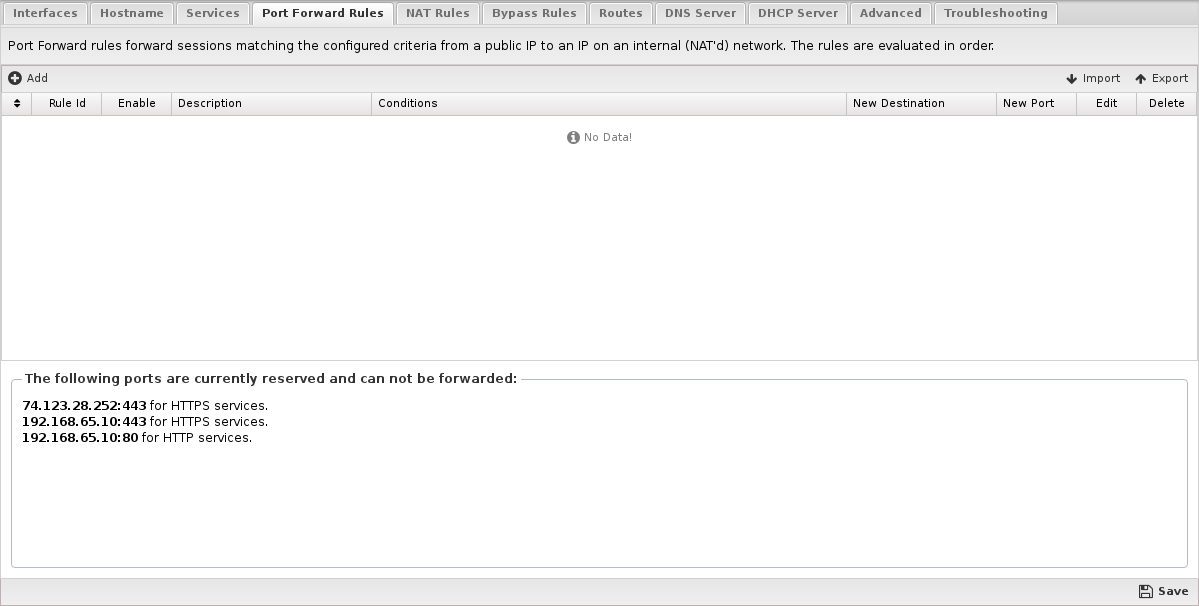The width and height of the screenshot is (1199, 606).
Task: Click the Description column header
Action: tap(271, 103)
